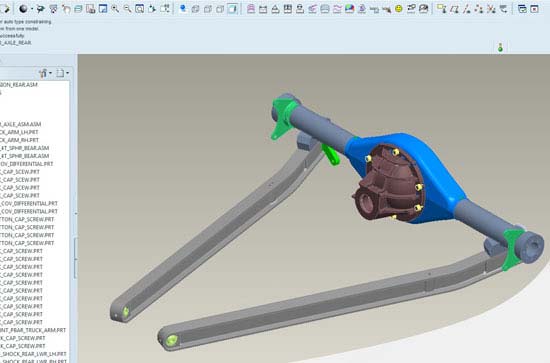Click the green traffic light status indicator
This screenshot has height=363, width=550.
tap(500, 47)
